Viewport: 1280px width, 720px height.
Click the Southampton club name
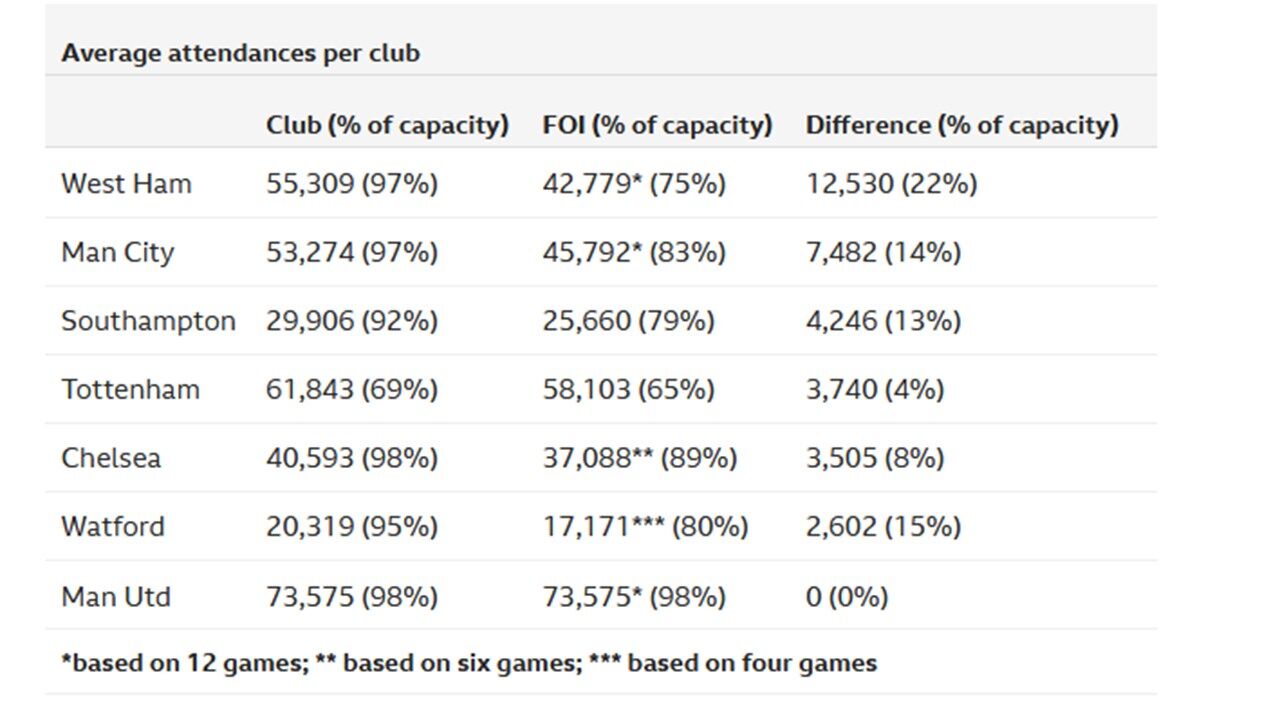pos(148,321)
